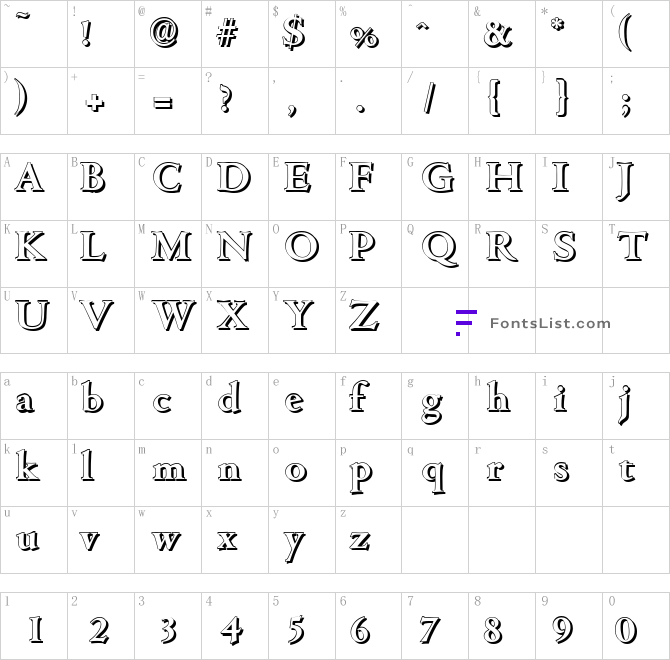
Task: Select the uppercase W glyph preview
Action: (174, 315)
